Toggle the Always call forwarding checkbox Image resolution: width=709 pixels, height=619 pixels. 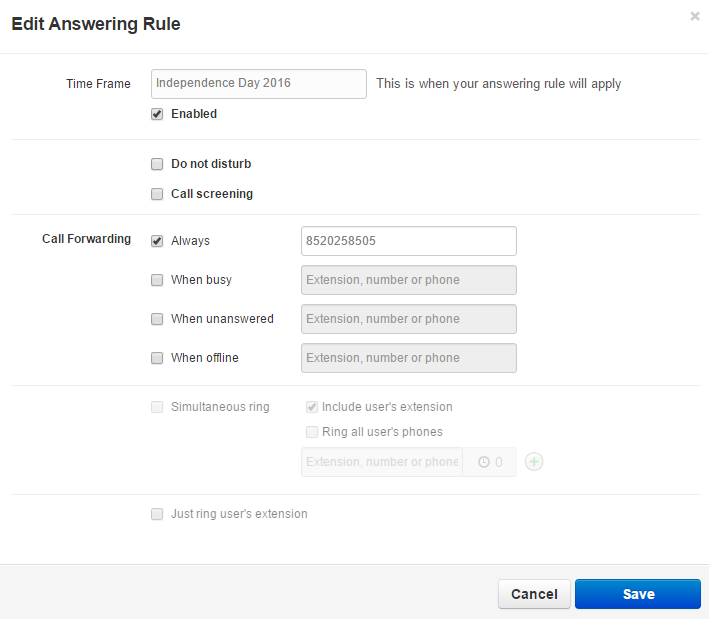point(157,241)
